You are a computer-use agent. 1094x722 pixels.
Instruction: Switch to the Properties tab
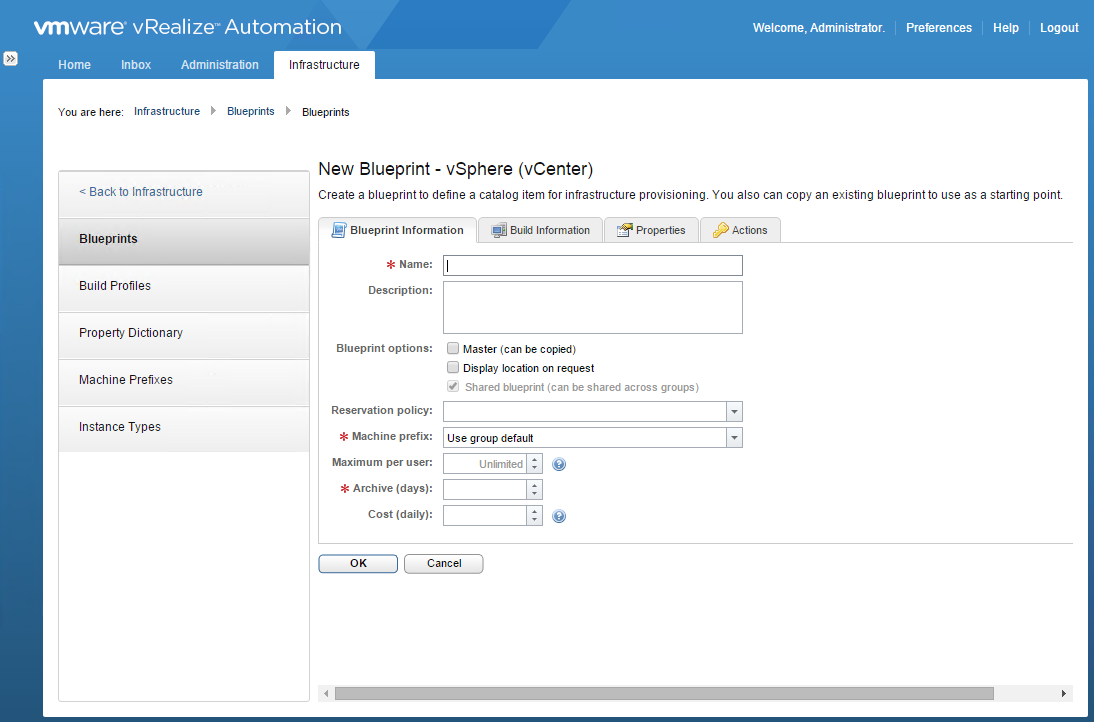click(651, 230)
